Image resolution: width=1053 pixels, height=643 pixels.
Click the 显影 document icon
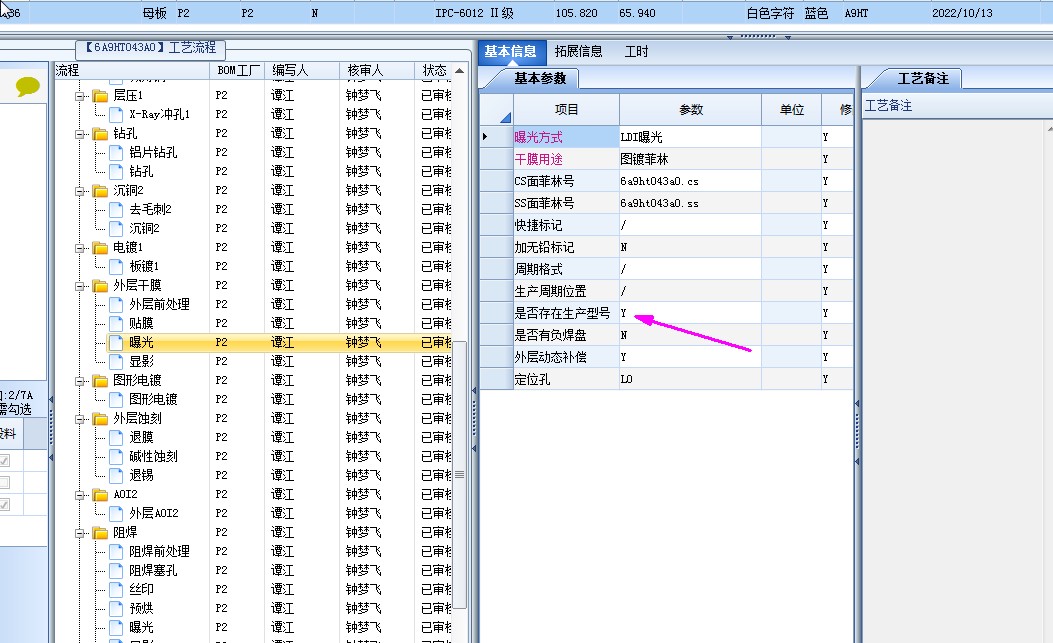click(x=116, y=361)
